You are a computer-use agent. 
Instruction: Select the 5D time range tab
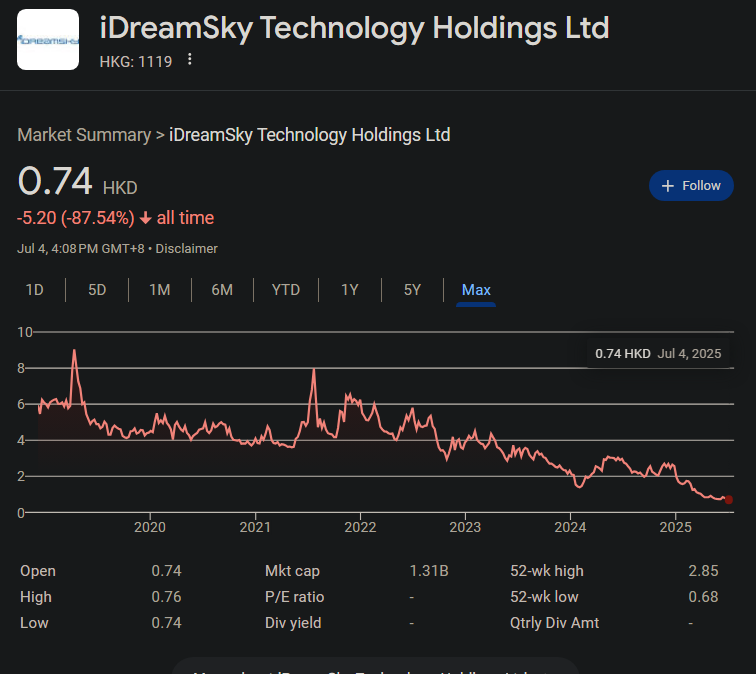tap(97, 290)
